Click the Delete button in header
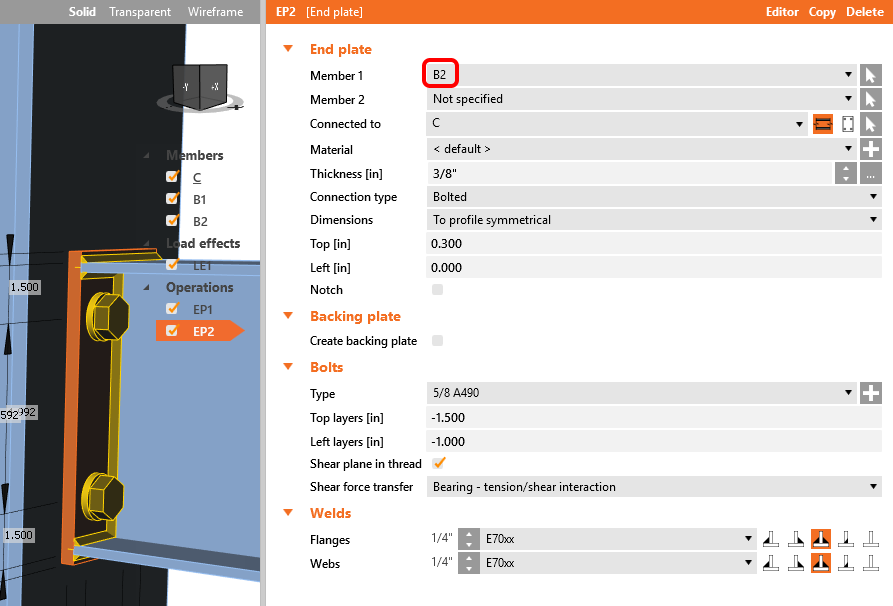Screen dimensions: 893x606 tap(864, 12)
